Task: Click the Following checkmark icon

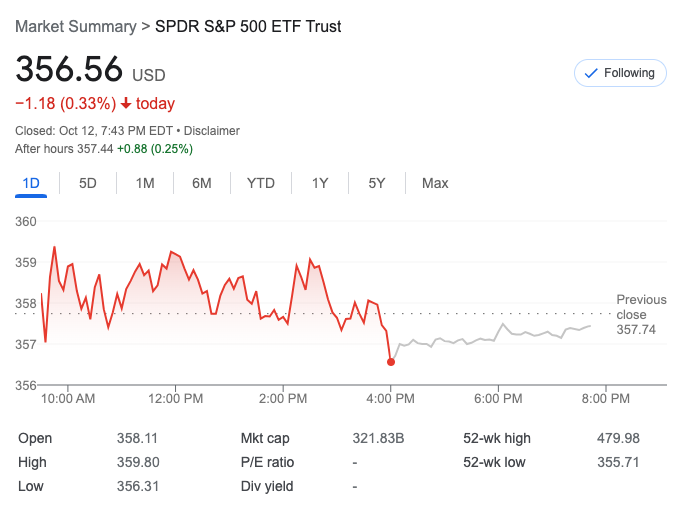Action: (x=590, y=73)
